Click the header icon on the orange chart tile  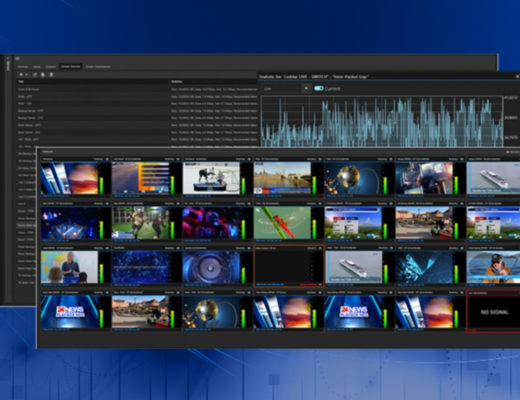(178, 159)
